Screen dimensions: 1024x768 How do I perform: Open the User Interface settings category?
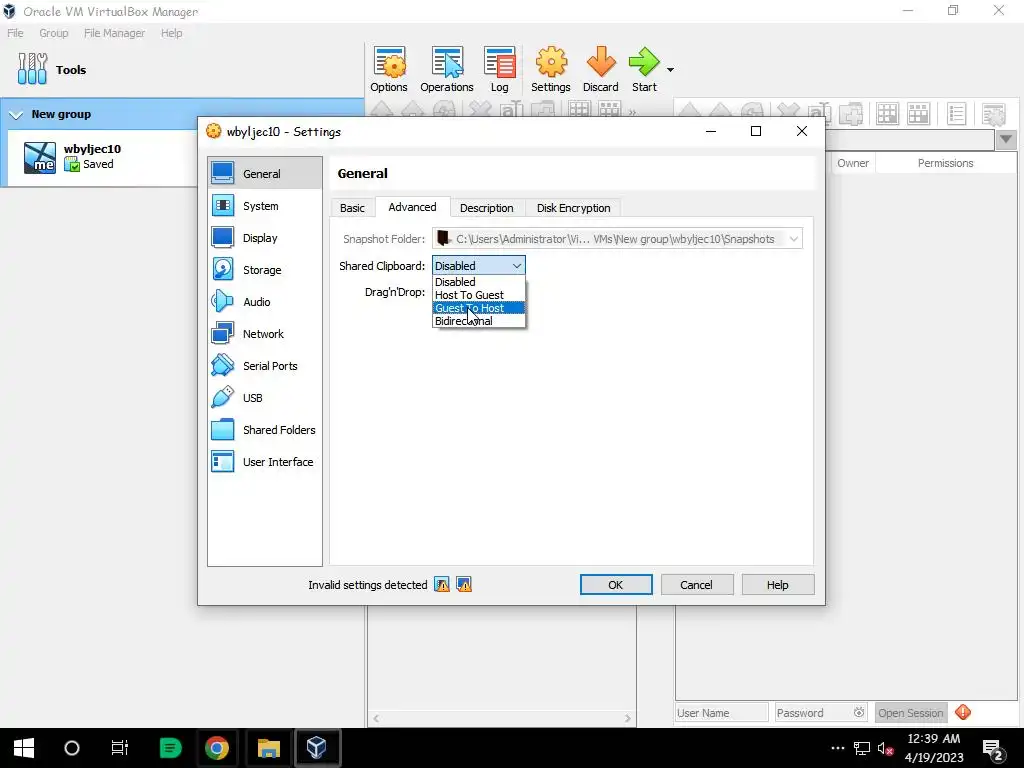(x=264, y=462)
